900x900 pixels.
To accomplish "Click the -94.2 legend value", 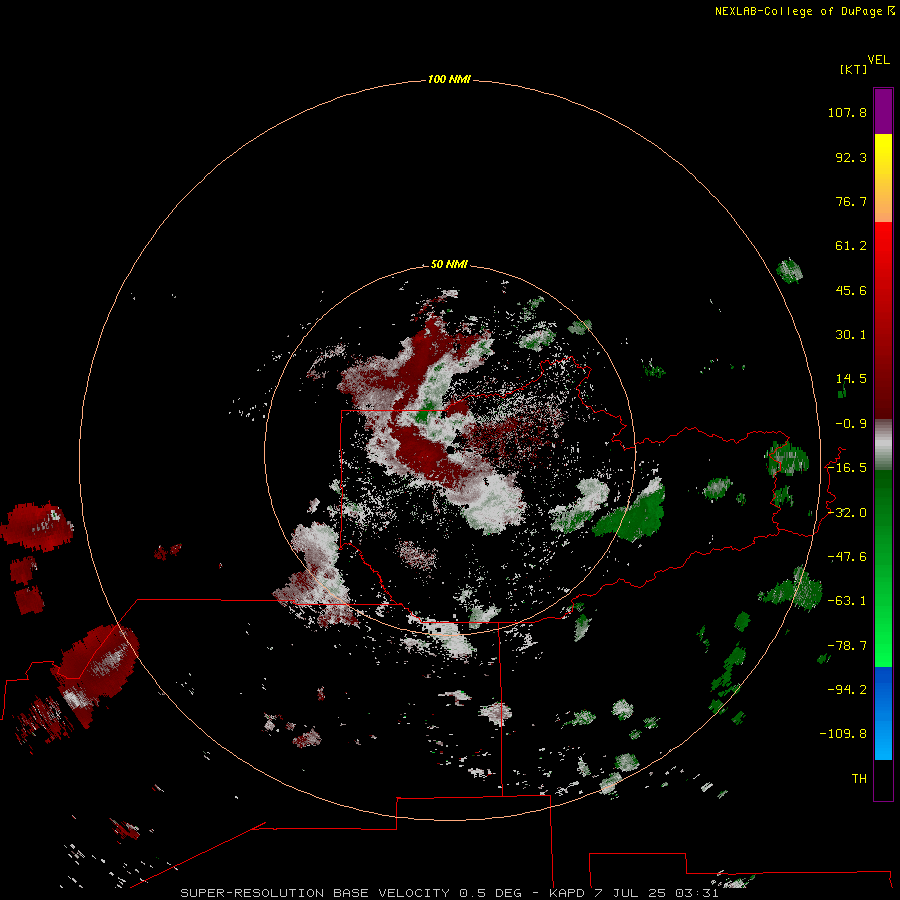I will tap(847, 690).
